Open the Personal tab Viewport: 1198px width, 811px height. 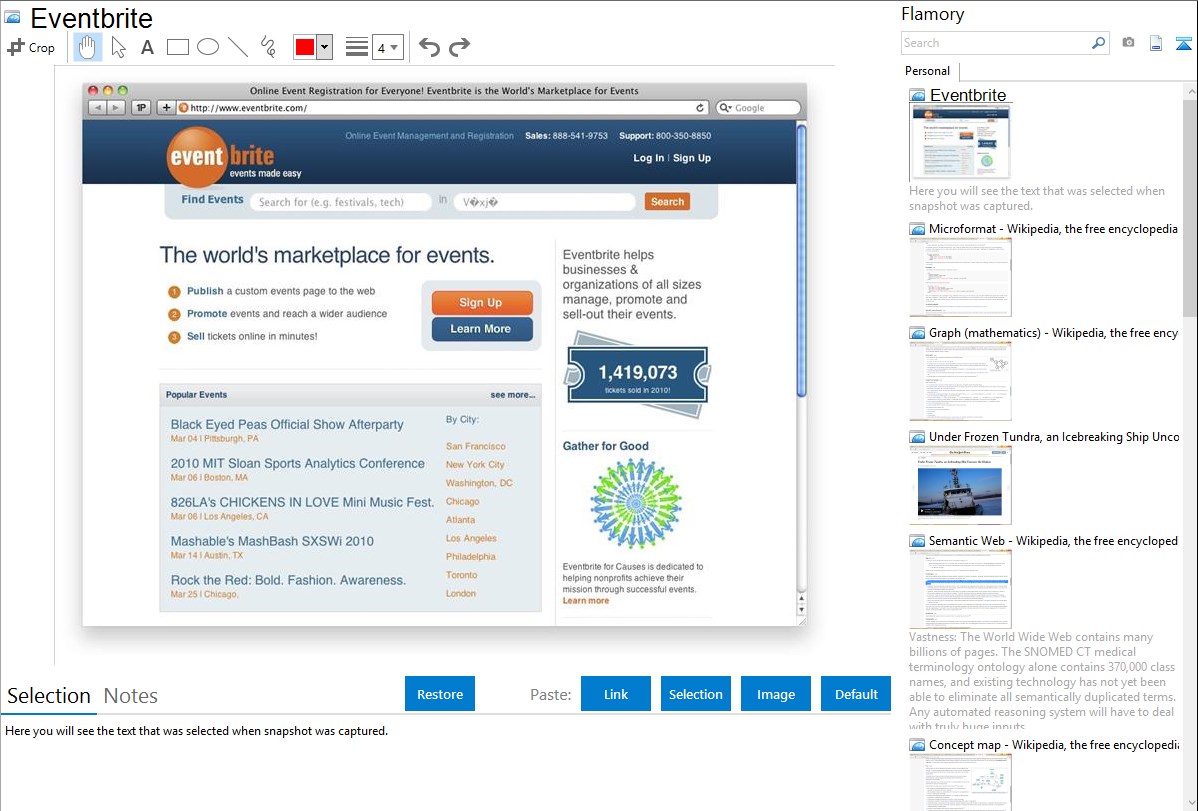927,71
